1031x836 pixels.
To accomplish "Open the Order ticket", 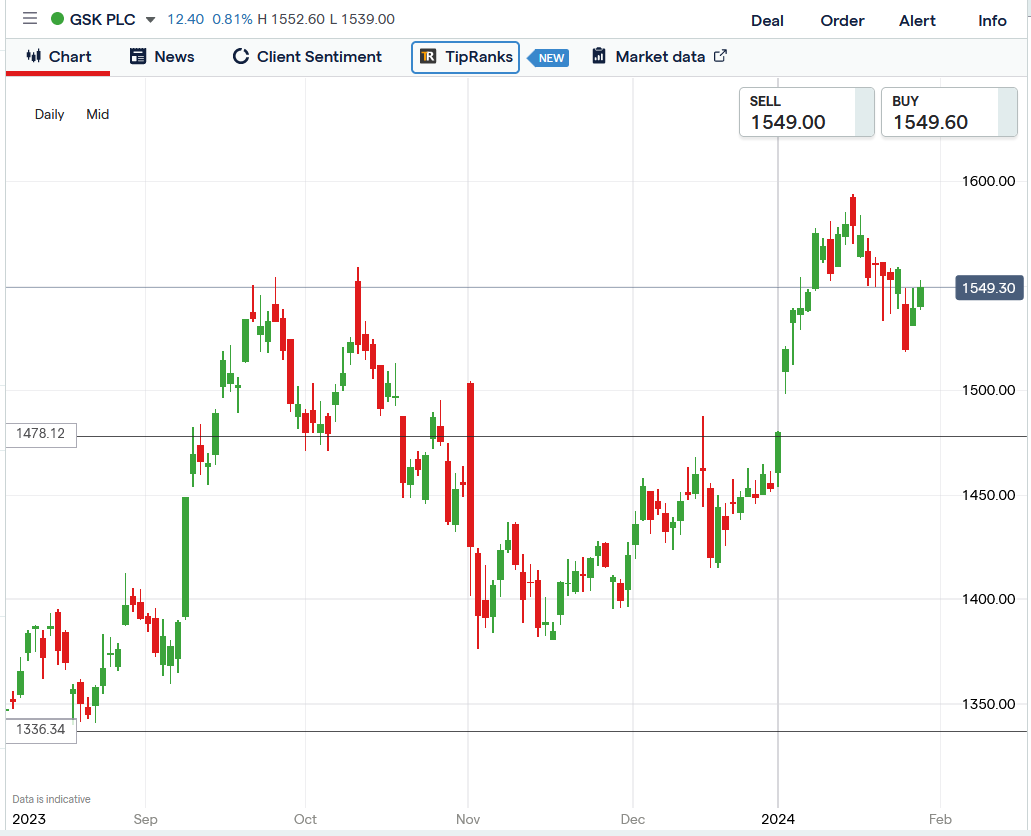I will pos(842,20).
